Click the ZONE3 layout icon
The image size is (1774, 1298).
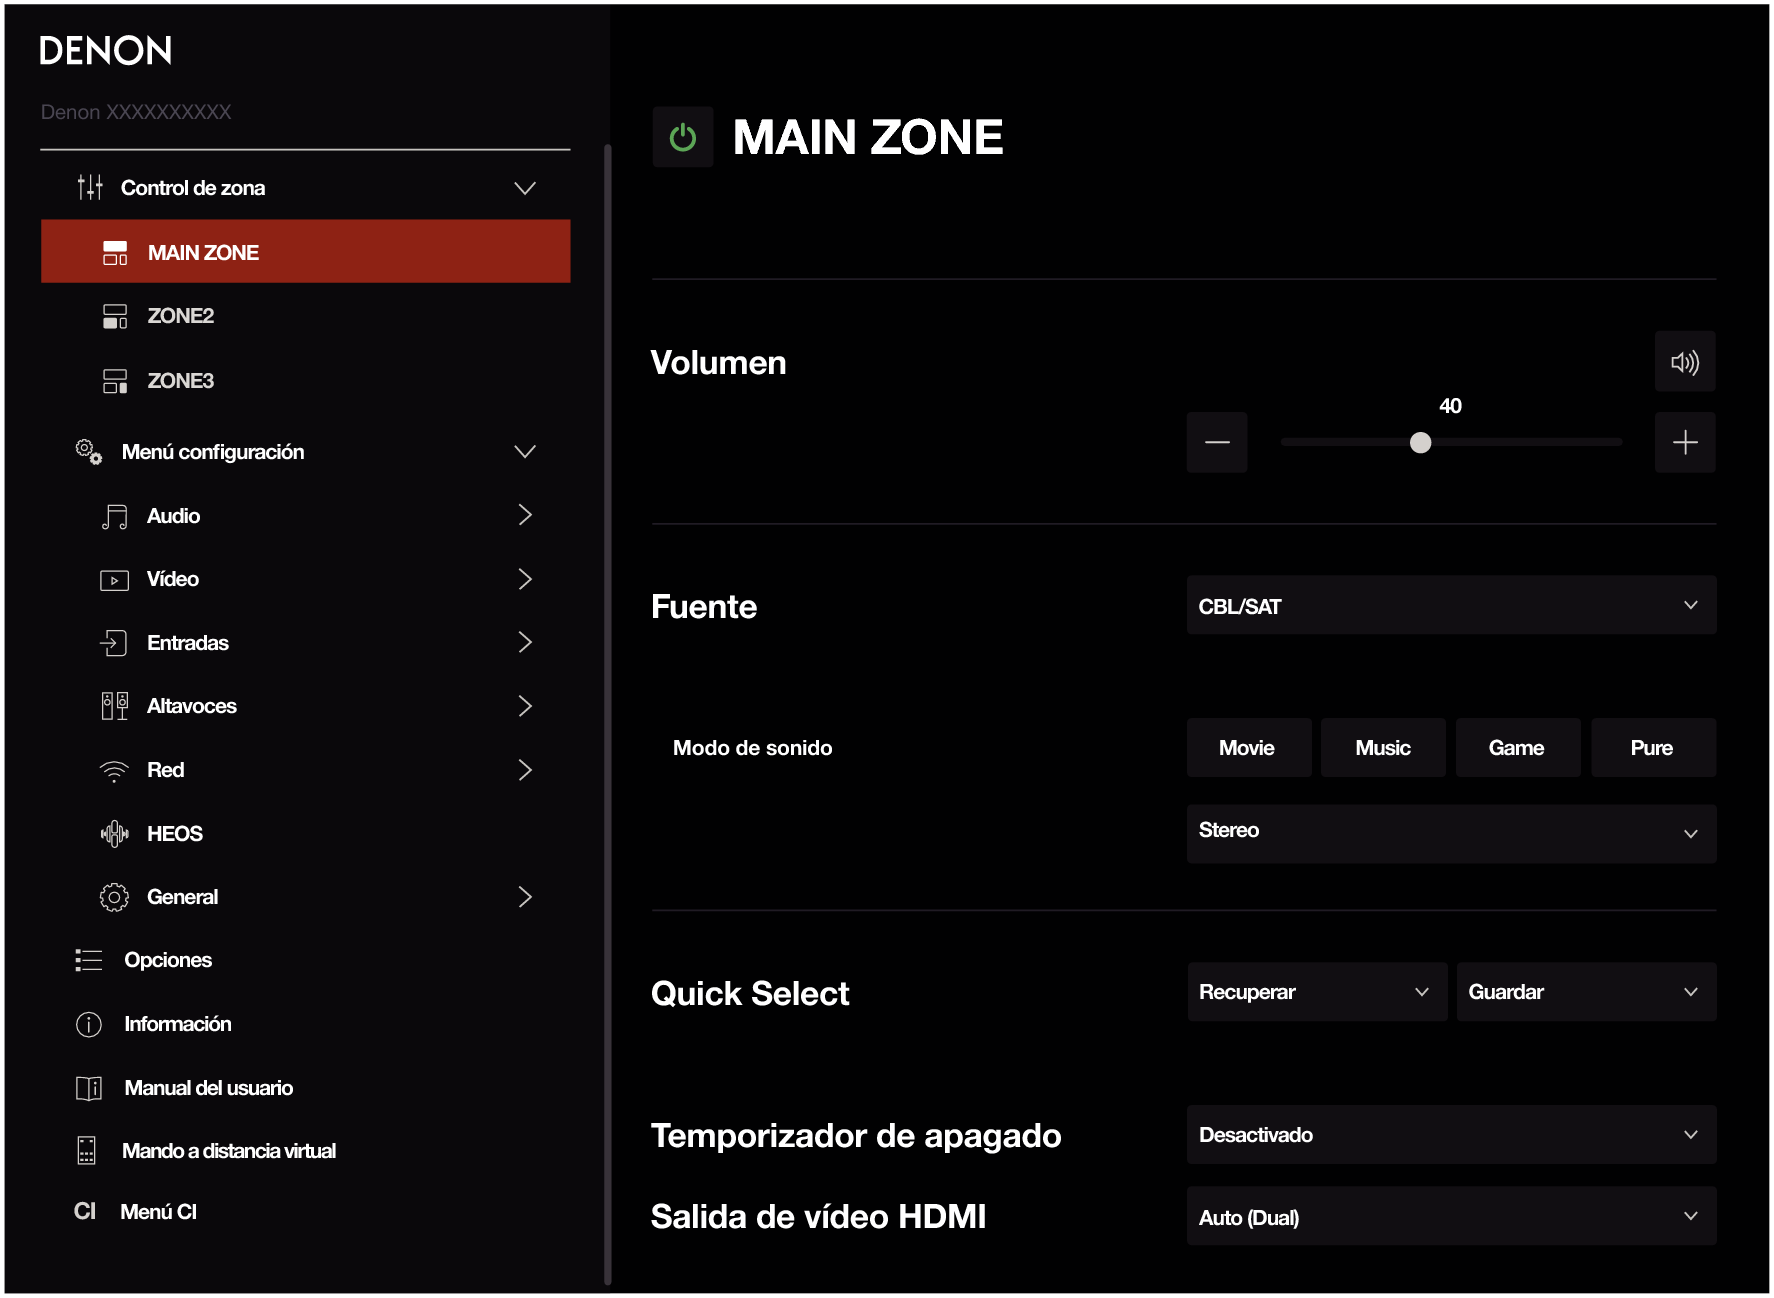[115, 381]
